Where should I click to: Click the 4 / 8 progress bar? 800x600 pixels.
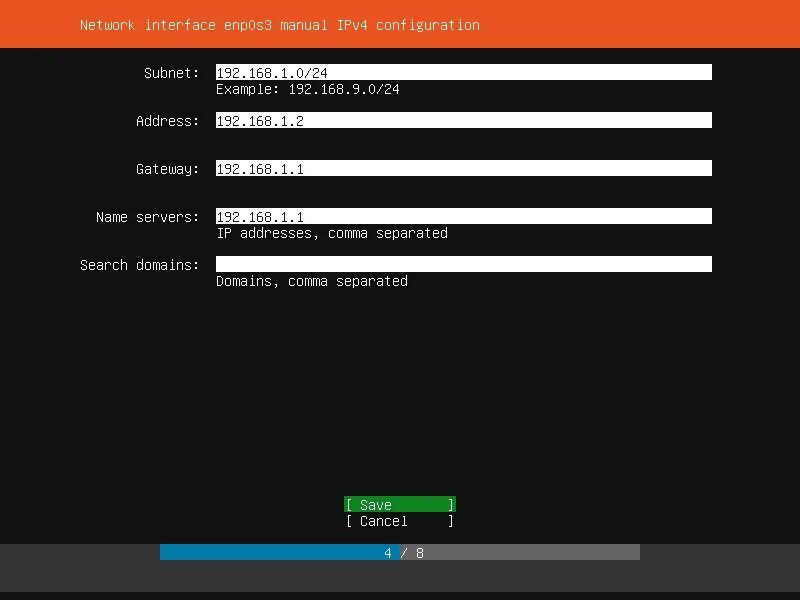pos(400,552)
